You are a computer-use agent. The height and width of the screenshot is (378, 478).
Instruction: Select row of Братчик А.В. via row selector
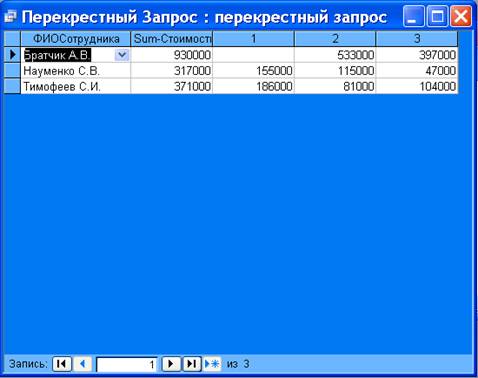click(x=12, y=55)
